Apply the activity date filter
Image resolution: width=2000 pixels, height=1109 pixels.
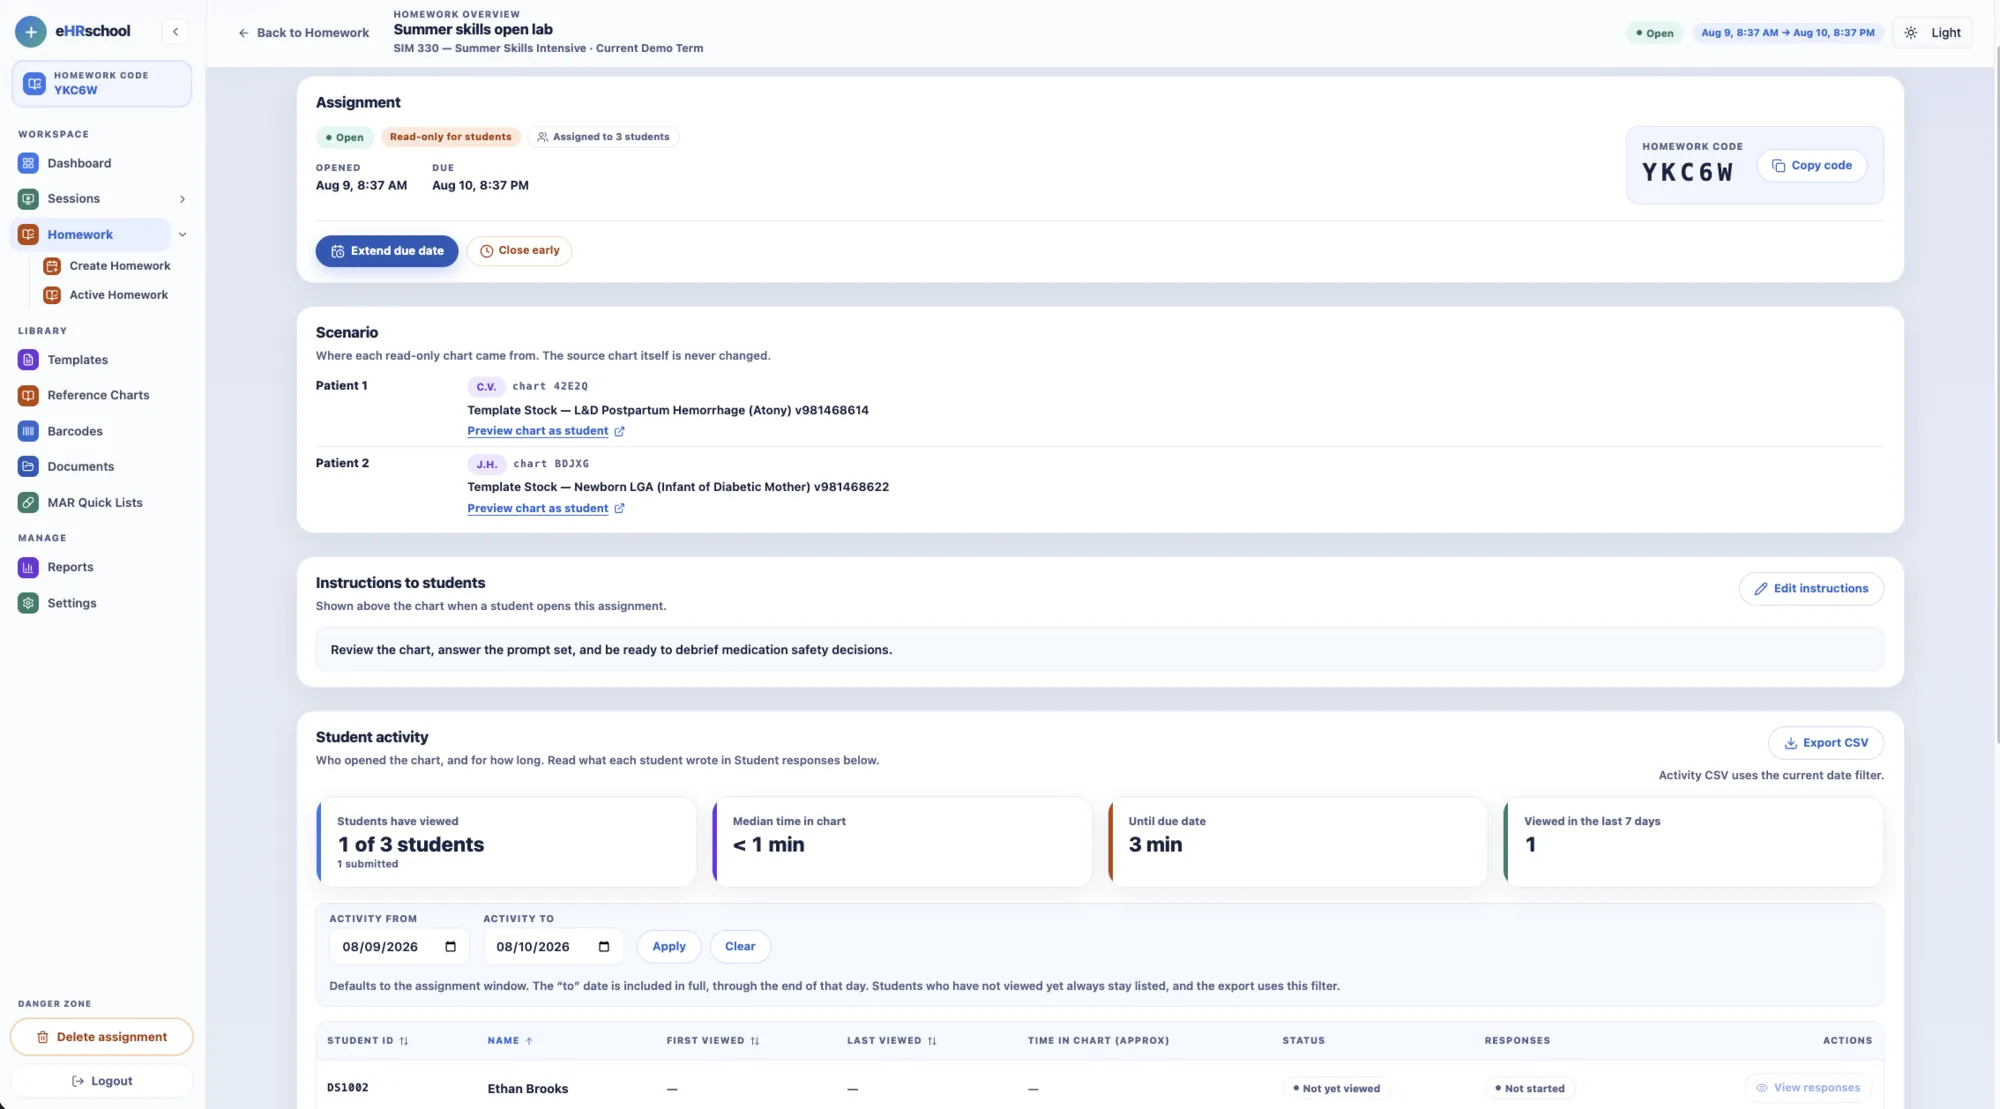click(669, 947)
